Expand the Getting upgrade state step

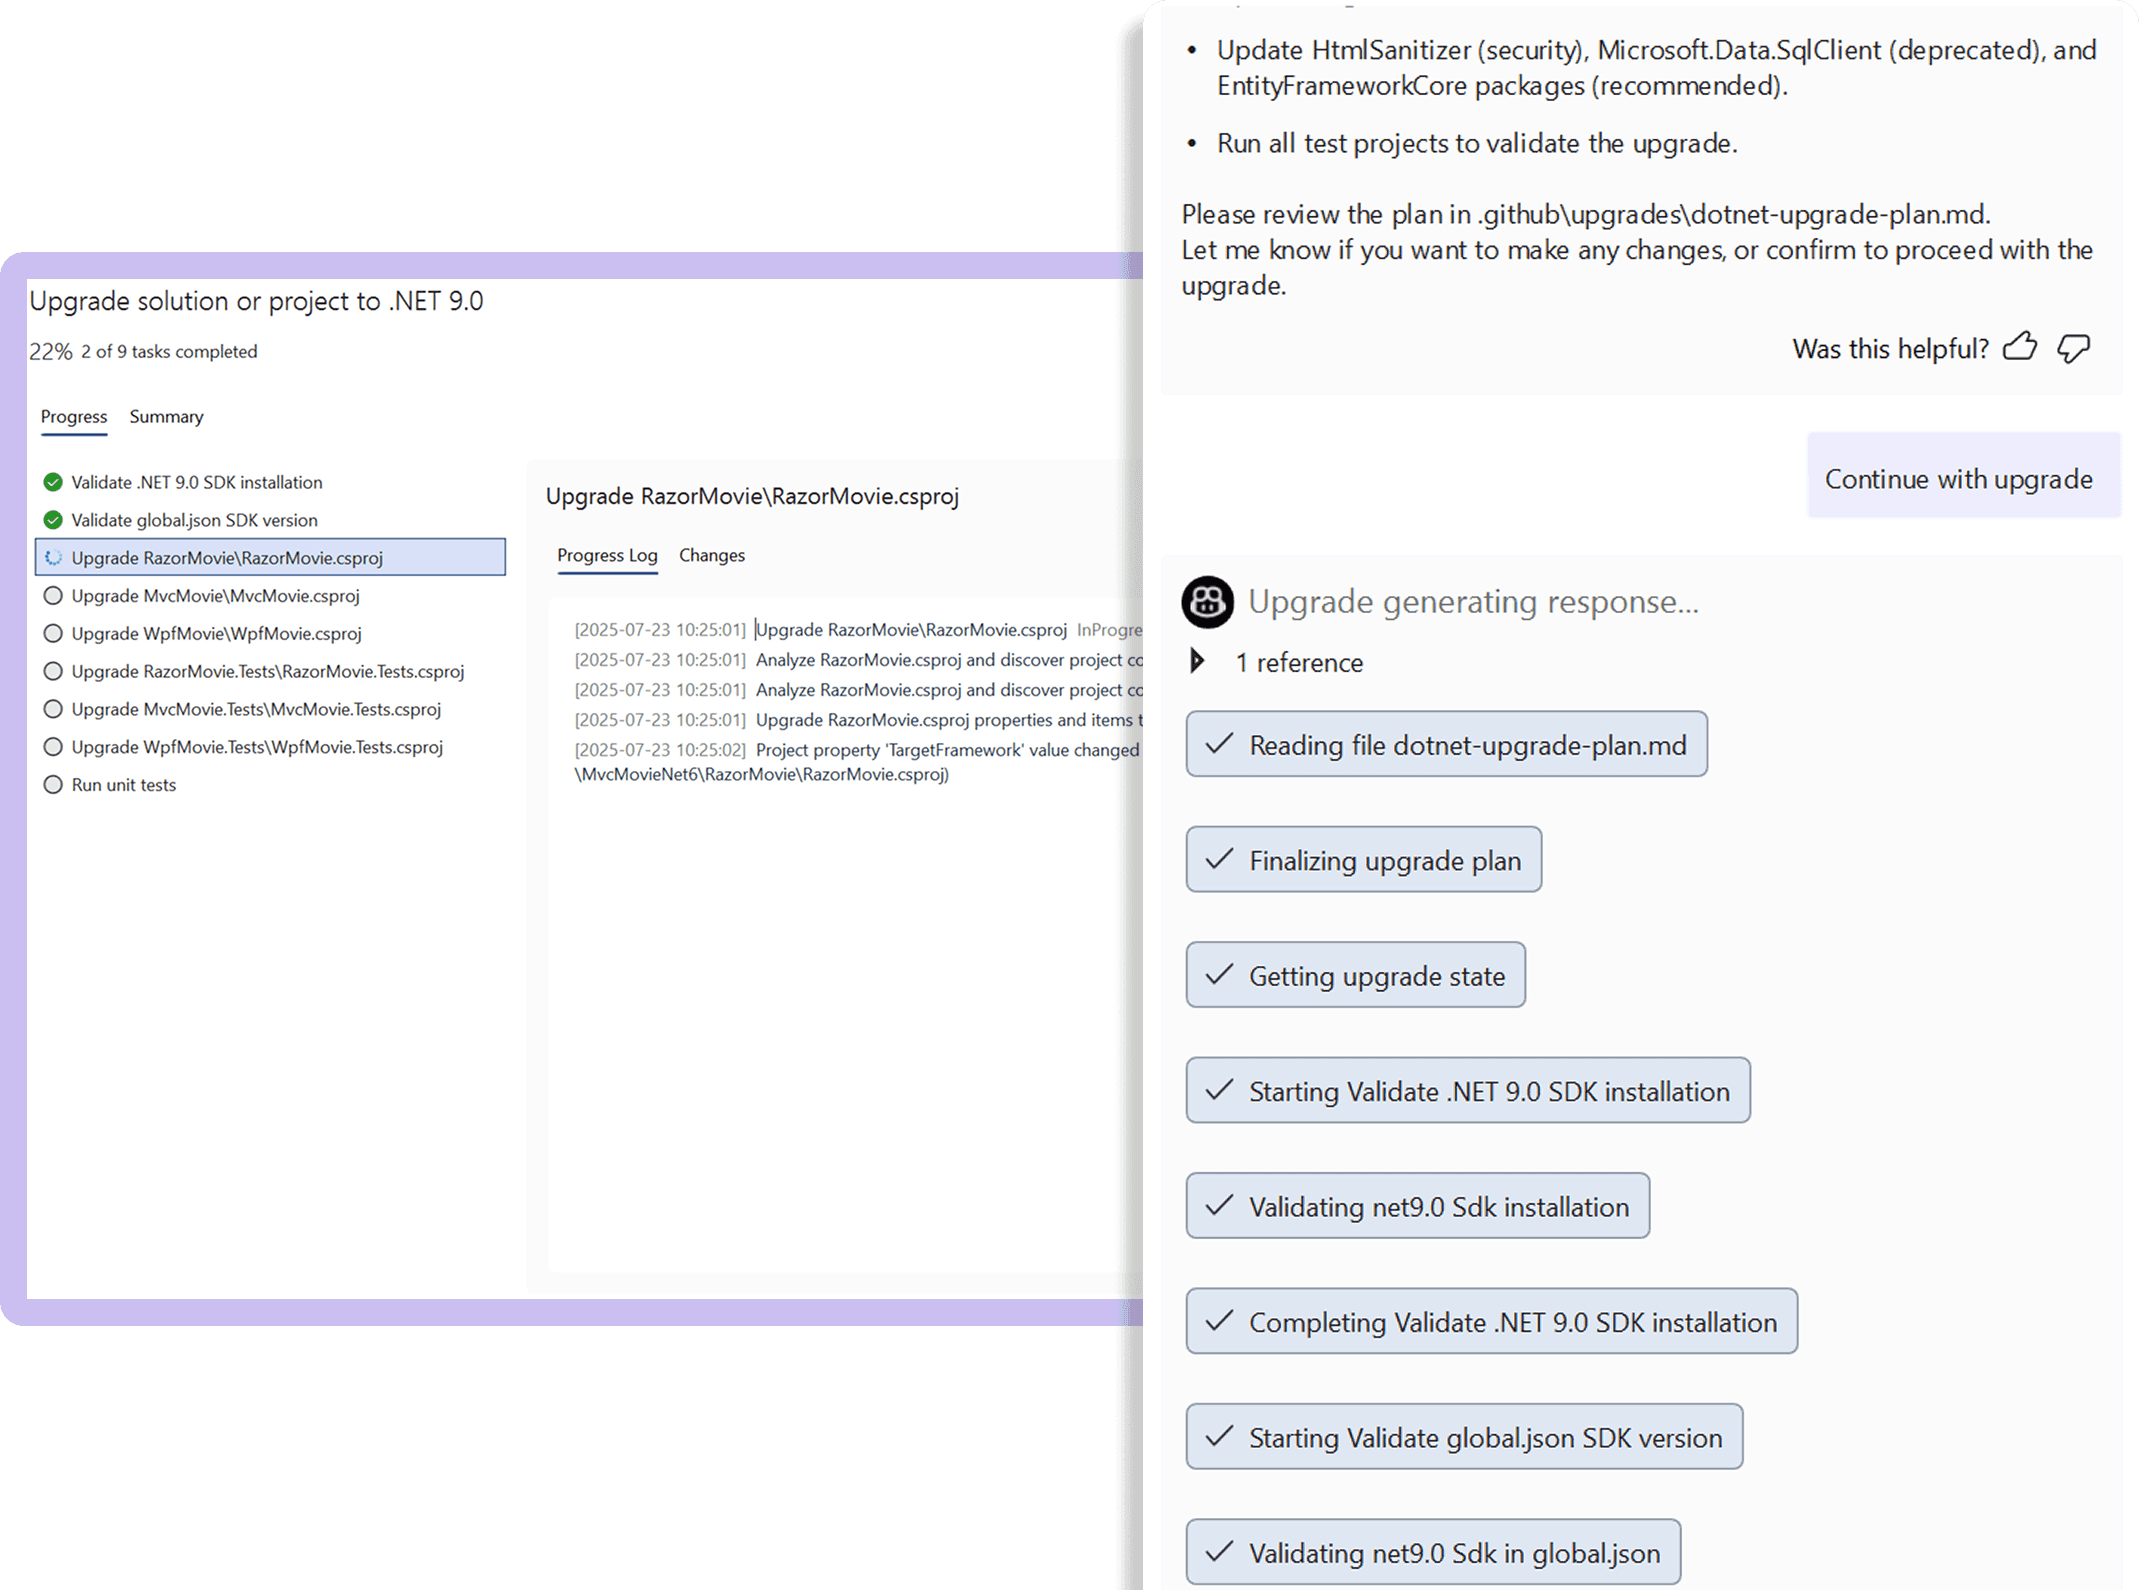pos(1355,975)
